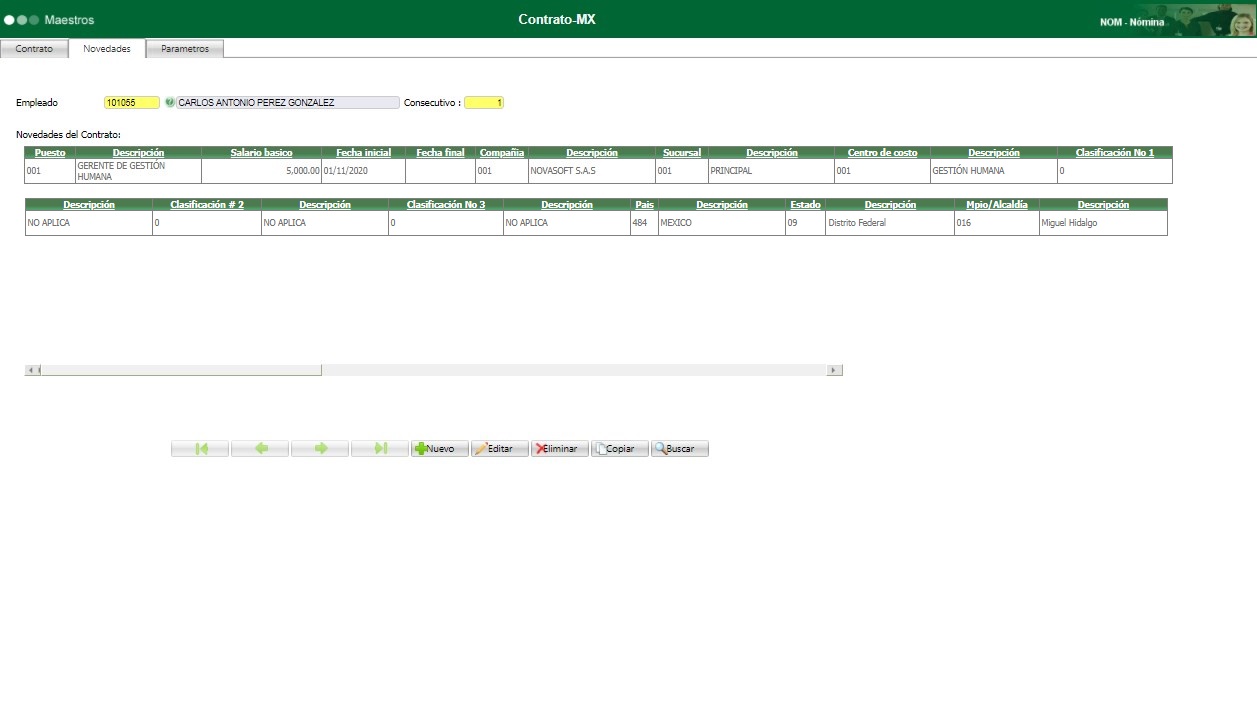The width and height of the screenshot is (1257, 704).
Task: Click the Estado column header
Action: [805, 205]
